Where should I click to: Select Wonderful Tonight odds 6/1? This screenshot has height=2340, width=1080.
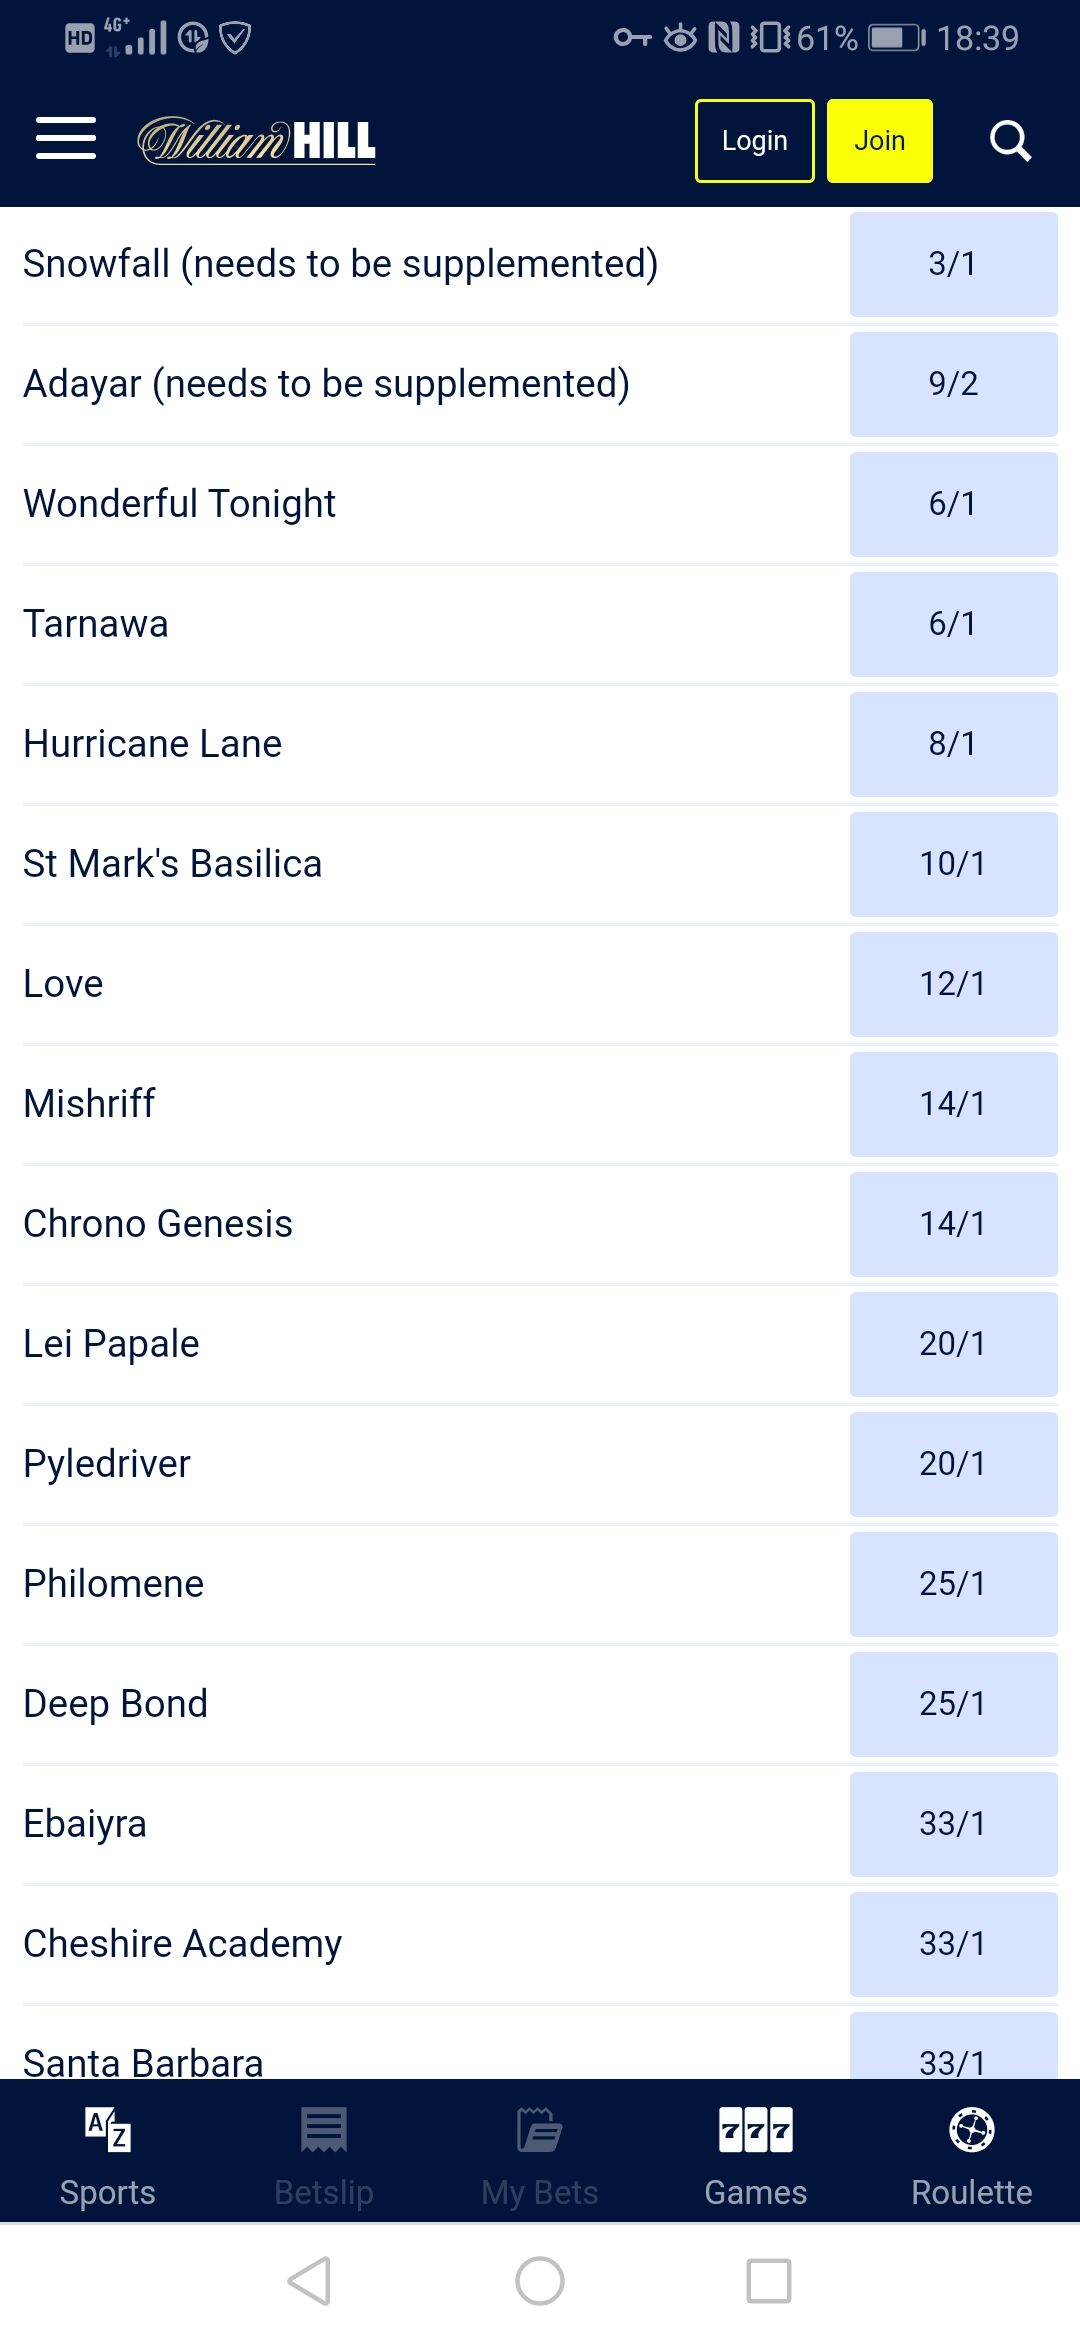(x=953, y=504)
